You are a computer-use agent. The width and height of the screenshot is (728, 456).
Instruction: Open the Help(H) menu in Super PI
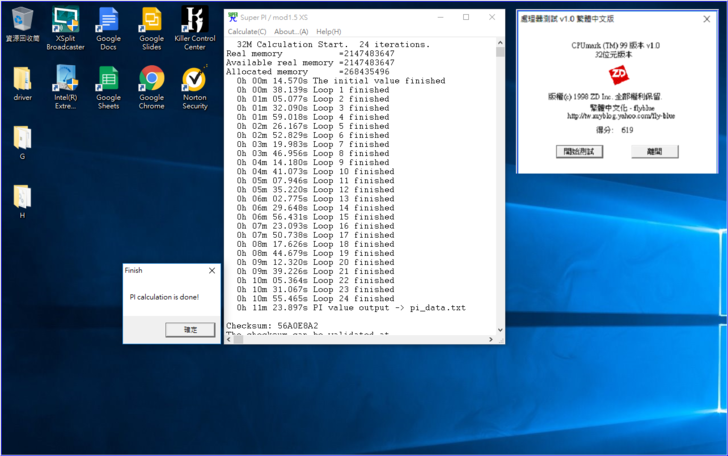328,32
